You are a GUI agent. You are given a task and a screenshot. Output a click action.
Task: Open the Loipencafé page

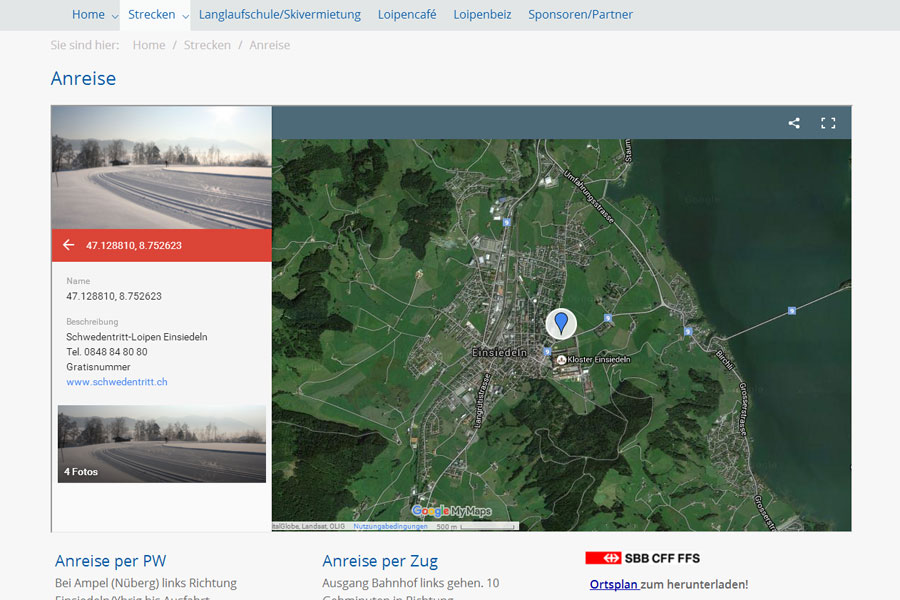407,14
